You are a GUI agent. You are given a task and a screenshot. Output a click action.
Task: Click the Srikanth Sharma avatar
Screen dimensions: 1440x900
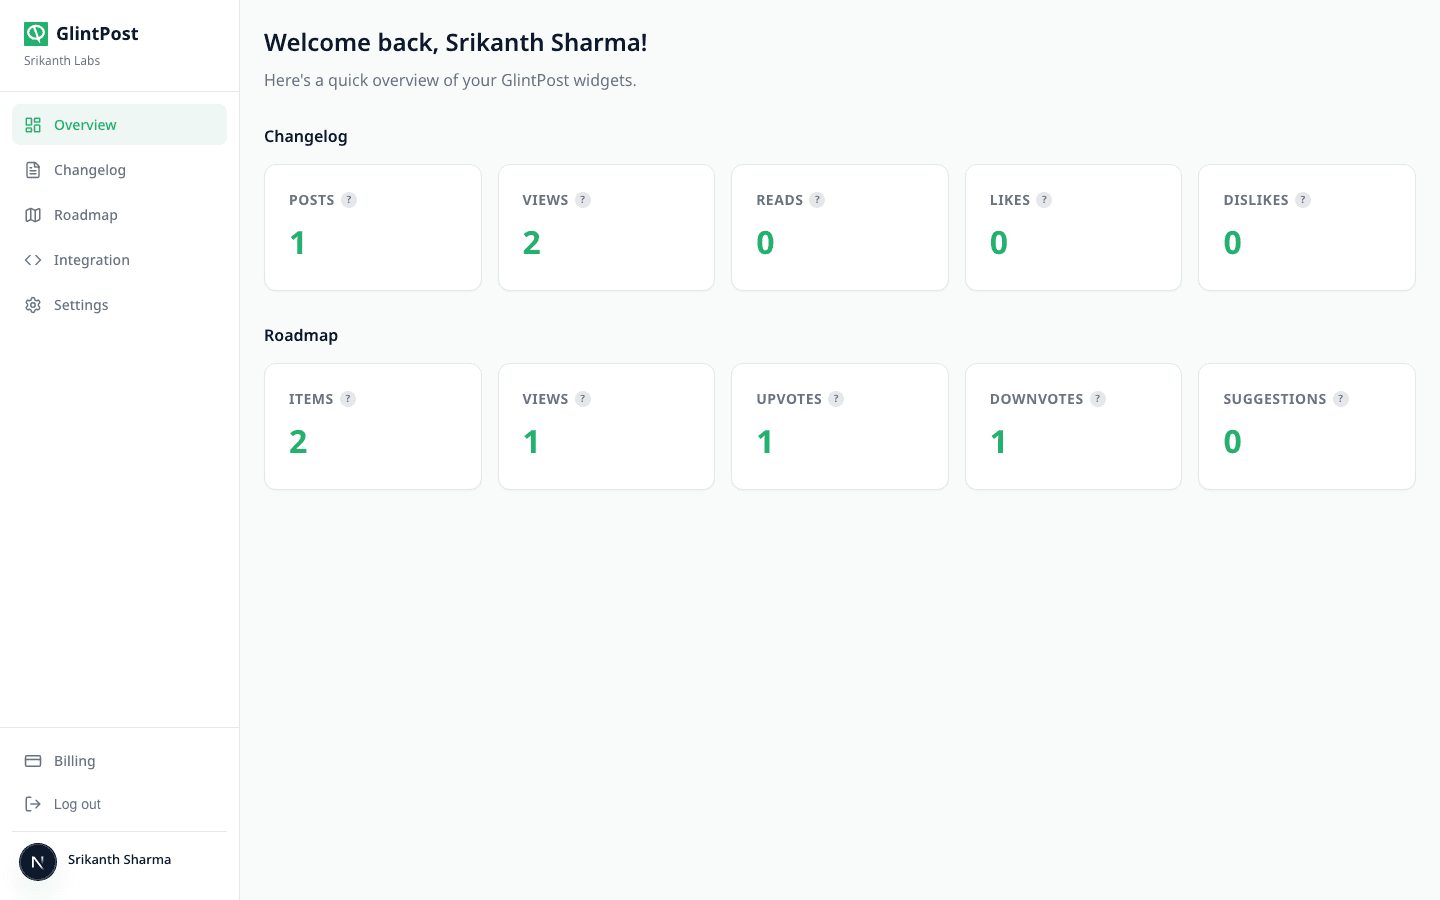pyautogui.click(x=38, y=861)
